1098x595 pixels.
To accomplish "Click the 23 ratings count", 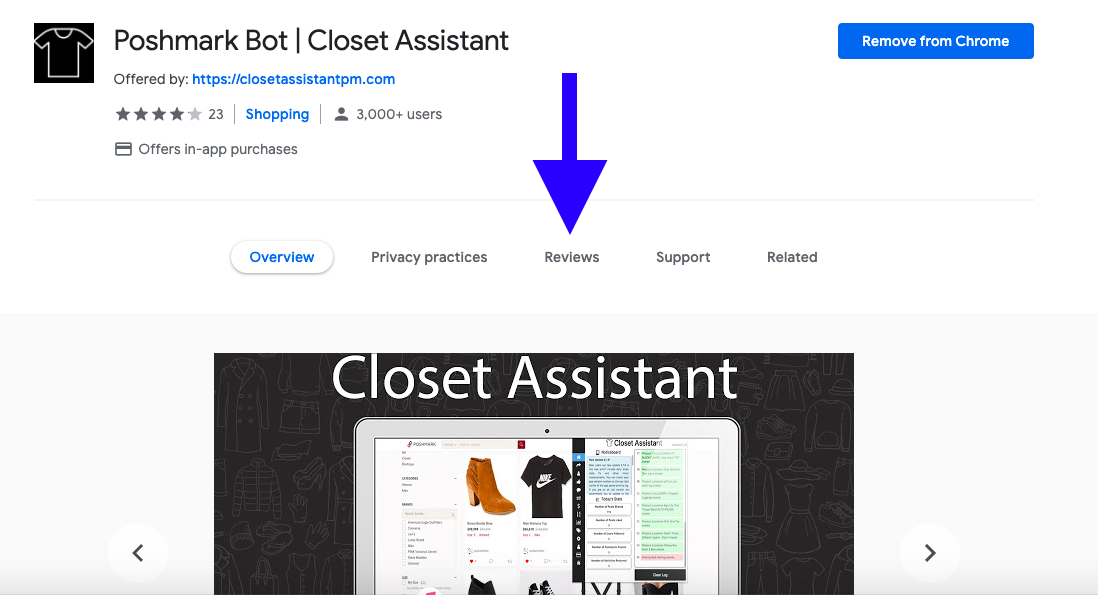I will [x=216, y=114].
